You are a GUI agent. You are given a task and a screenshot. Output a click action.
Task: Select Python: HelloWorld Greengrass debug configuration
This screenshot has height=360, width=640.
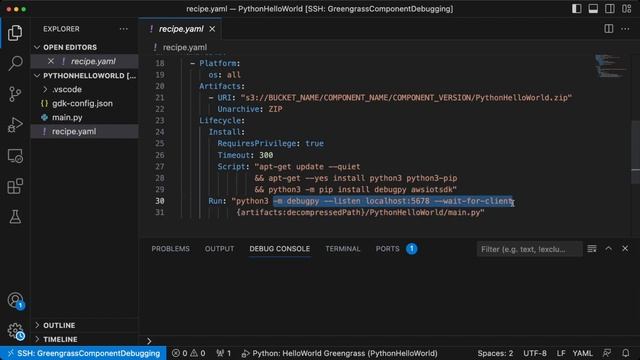click(340, 353)
